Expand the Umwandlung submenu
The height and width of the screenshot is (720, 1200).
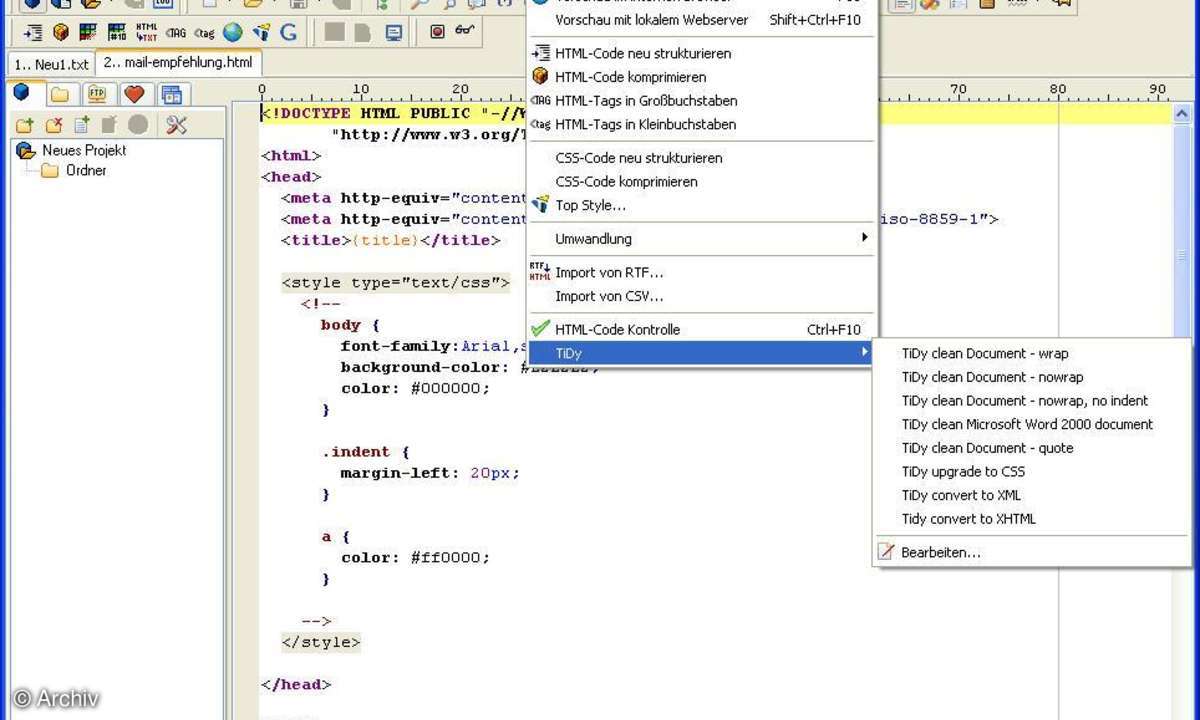(x=701, y=239)
